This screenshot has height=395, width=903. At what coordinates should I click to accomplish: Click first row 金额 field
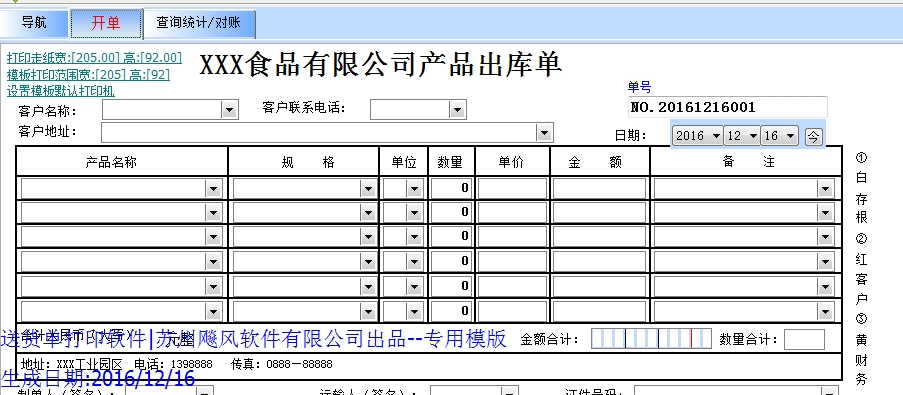pyautogui.click(x=600, y=188)
